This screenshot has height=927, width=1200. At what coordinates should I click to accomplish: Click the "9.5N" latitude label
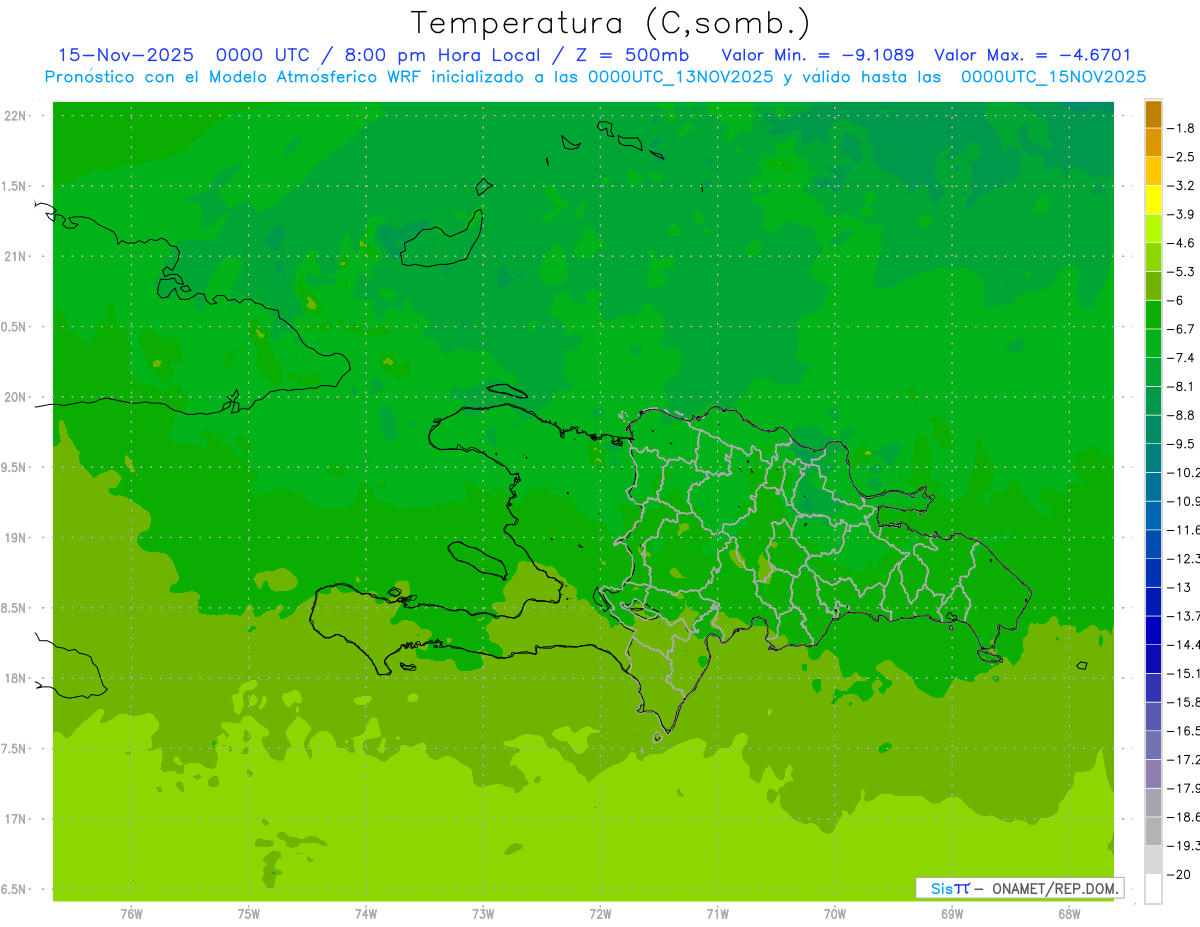point(15,468)
